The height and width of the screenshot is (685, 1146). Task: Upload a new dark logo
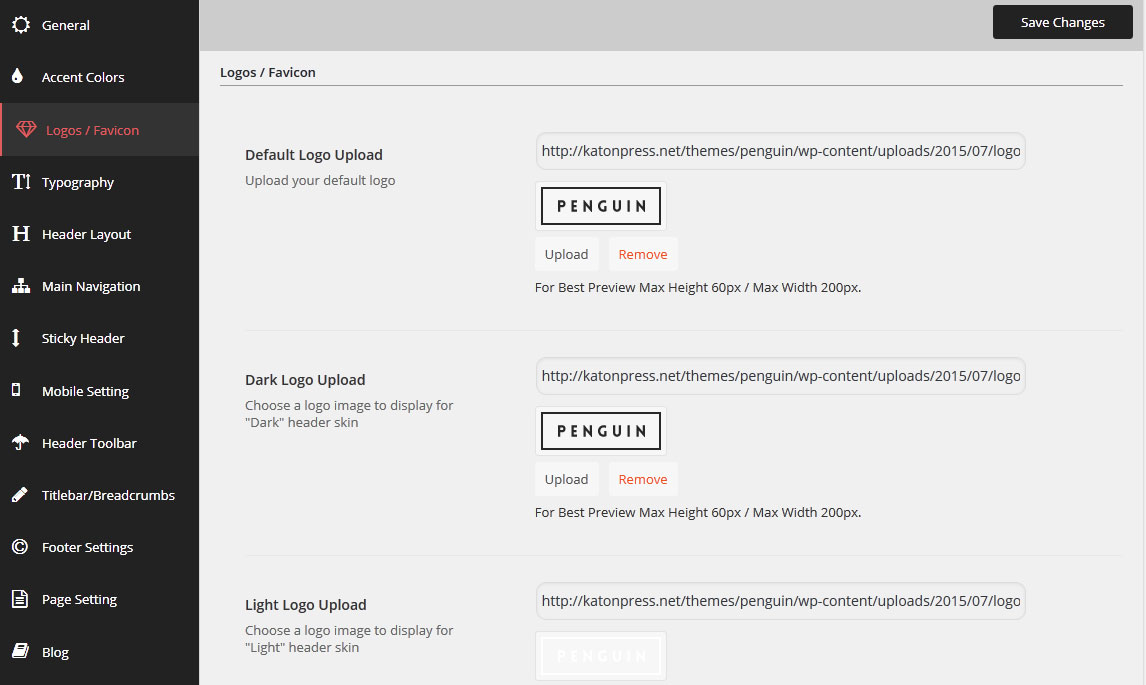566,479
